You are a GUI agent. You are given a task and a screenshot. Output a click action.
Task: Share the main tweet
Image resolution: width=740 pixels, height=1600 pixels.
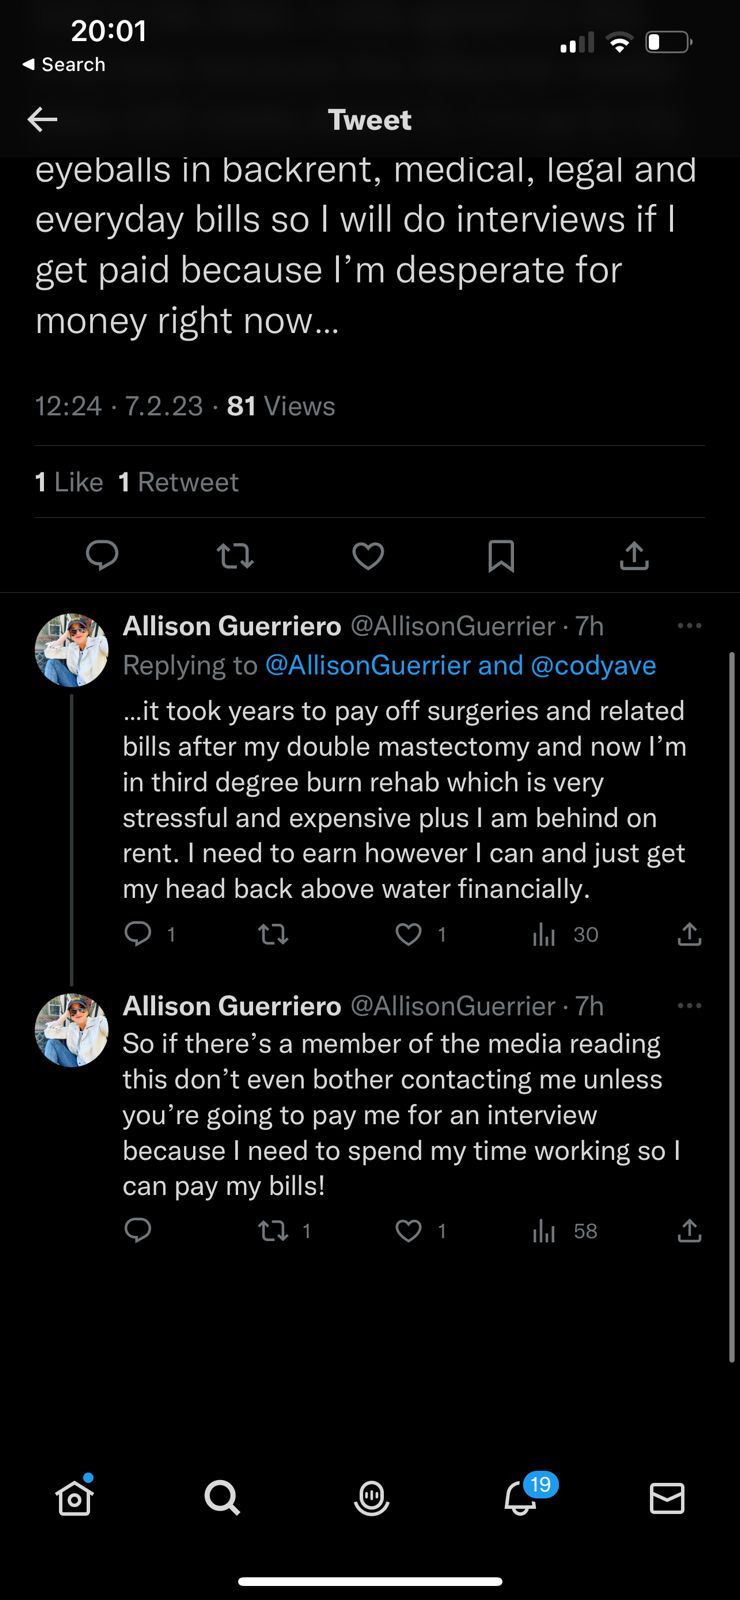(634, 555)
